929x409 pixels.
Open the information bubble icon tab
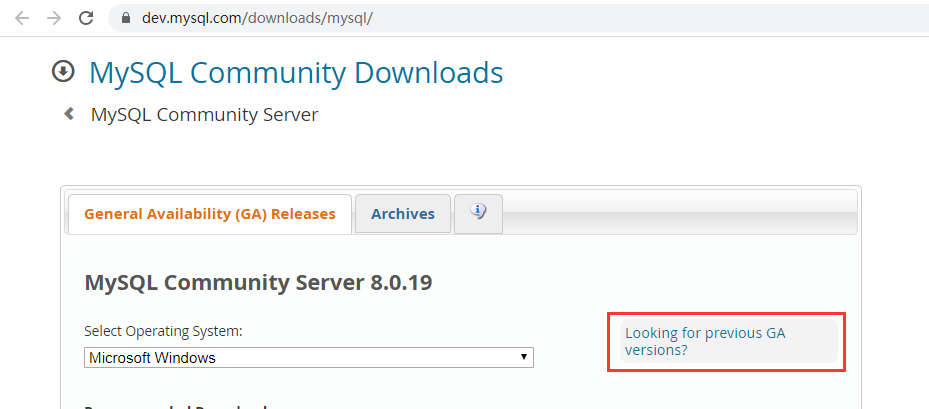point(479,212)
